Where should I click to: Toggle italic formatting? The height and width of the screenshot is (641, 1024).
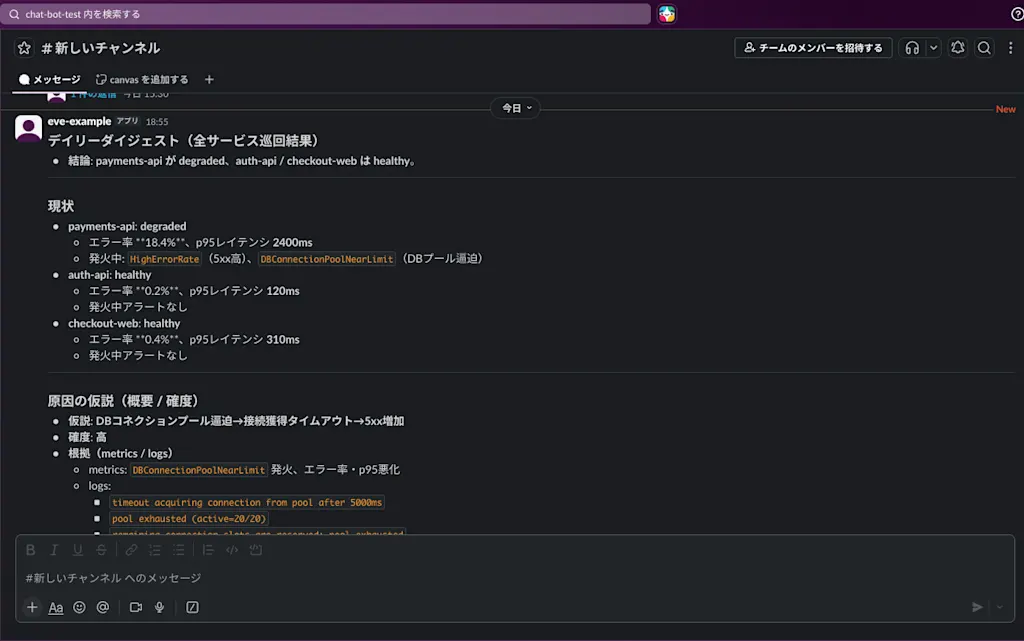coord(54,550)
